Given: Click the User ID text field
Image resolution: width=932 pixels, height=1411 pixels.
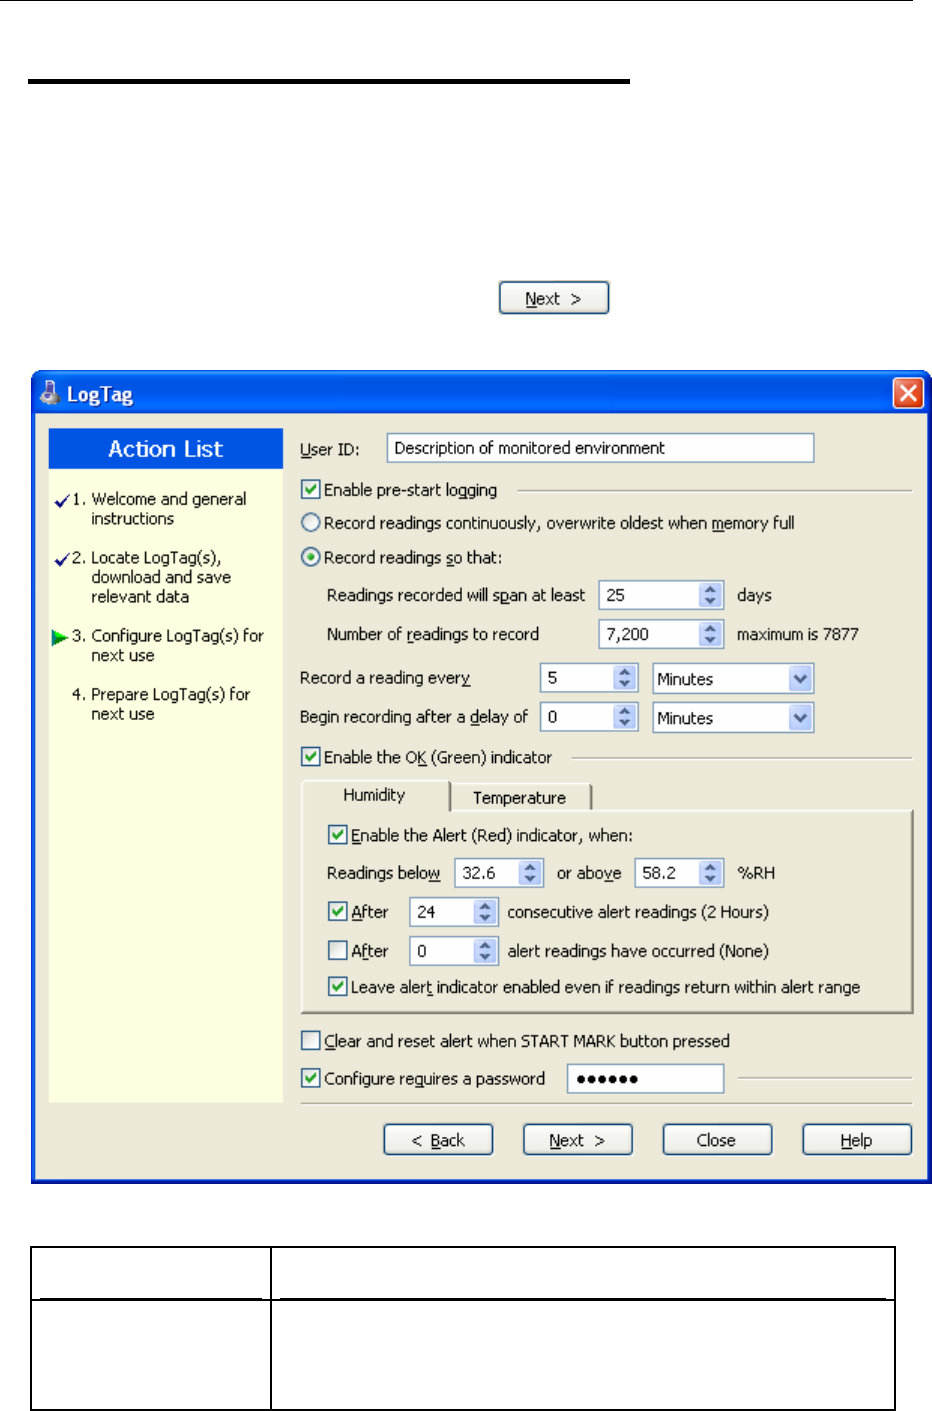Looking at the screenshot, I should coord(600,448).
